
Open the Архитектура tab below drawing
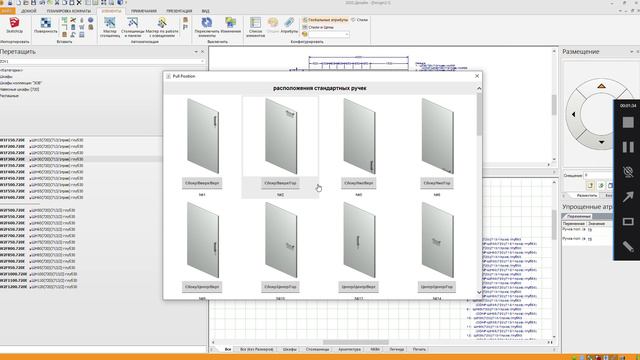[350, 349]
